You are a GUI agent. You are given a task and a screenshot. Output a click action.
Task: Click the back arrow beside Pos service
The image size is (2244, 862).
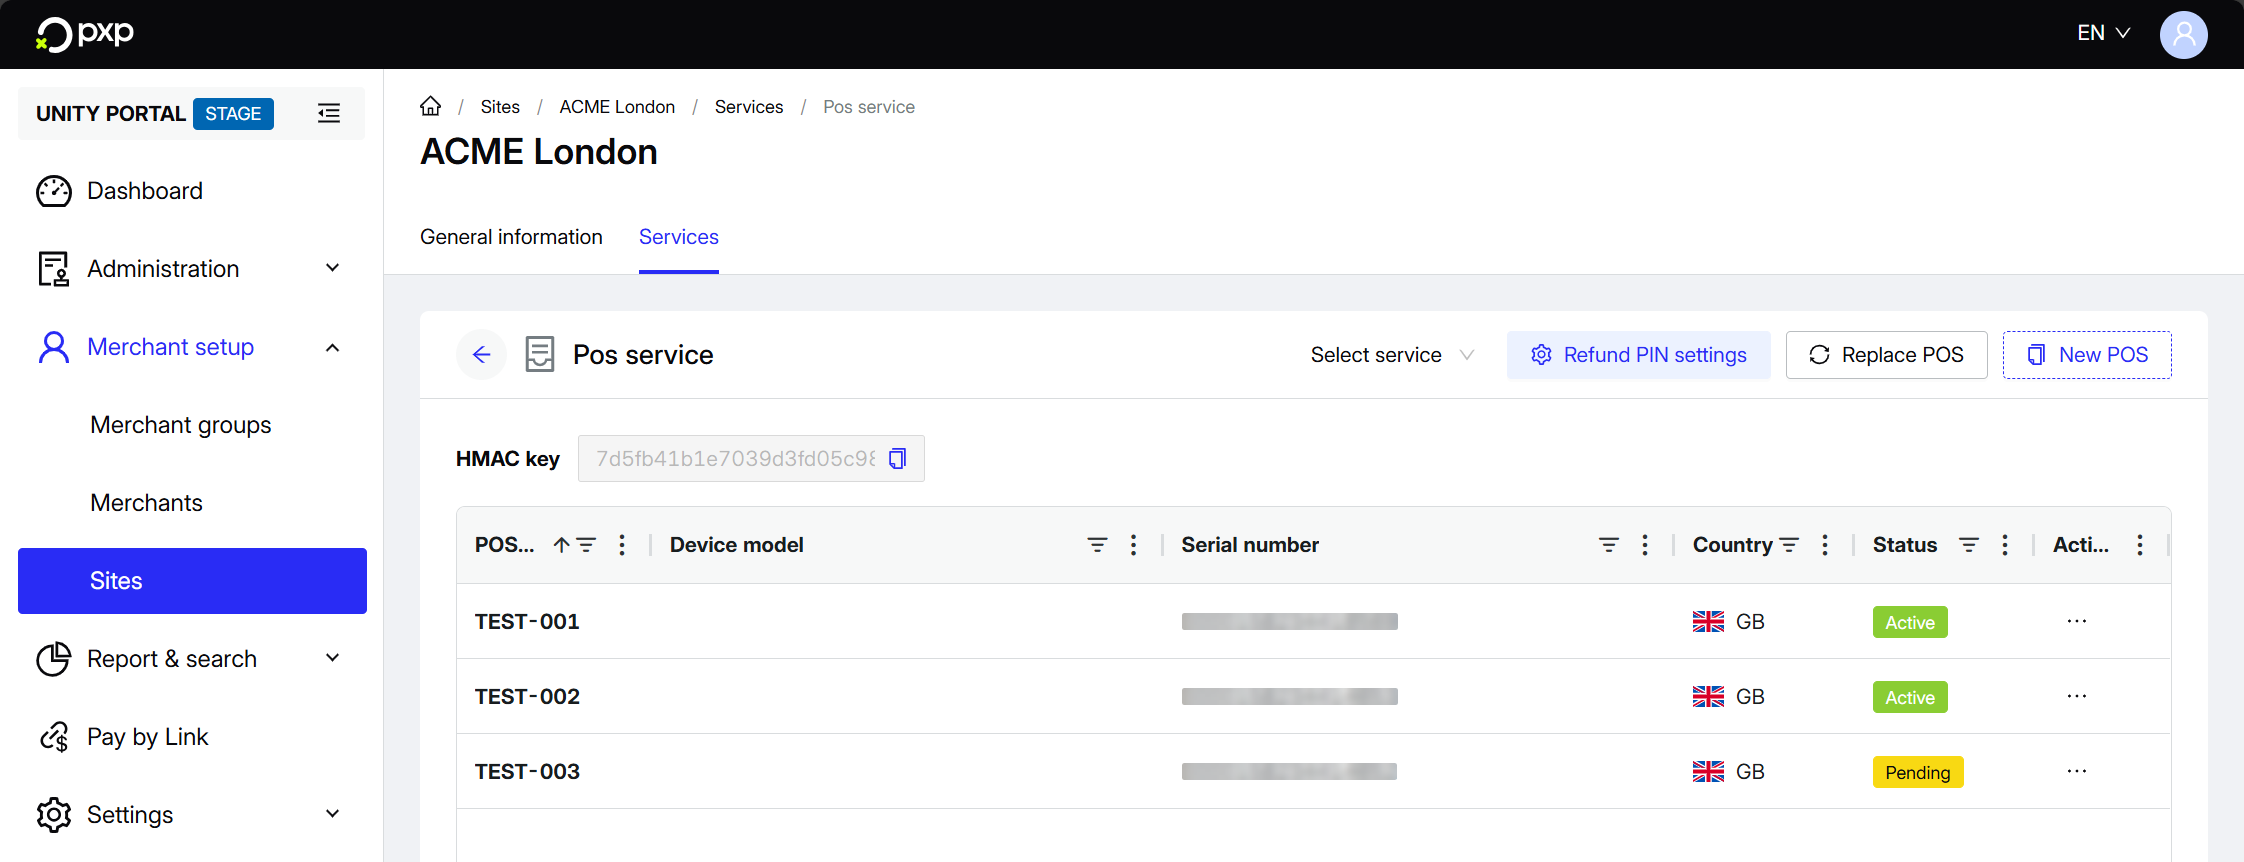[x=481, y=355]
